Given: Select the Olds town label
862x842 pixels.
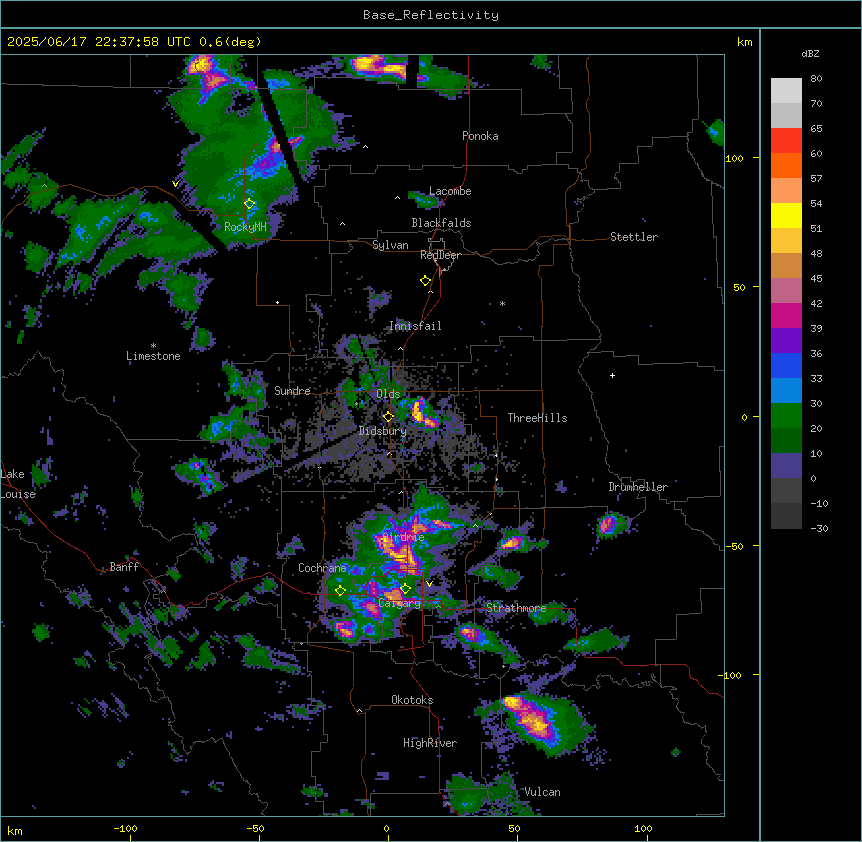Looking at the screenshot, I should click(388, 394).
